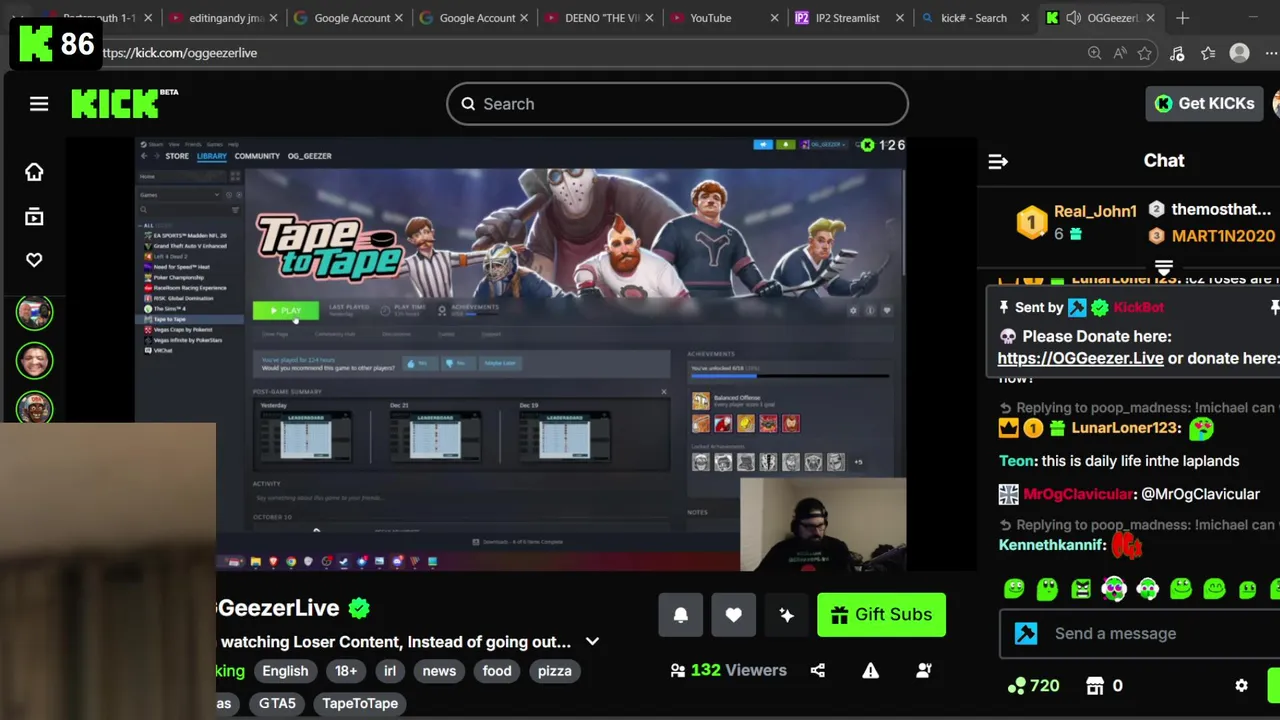
Task: Close the YouTube browser tab
Action: (775, 18)
